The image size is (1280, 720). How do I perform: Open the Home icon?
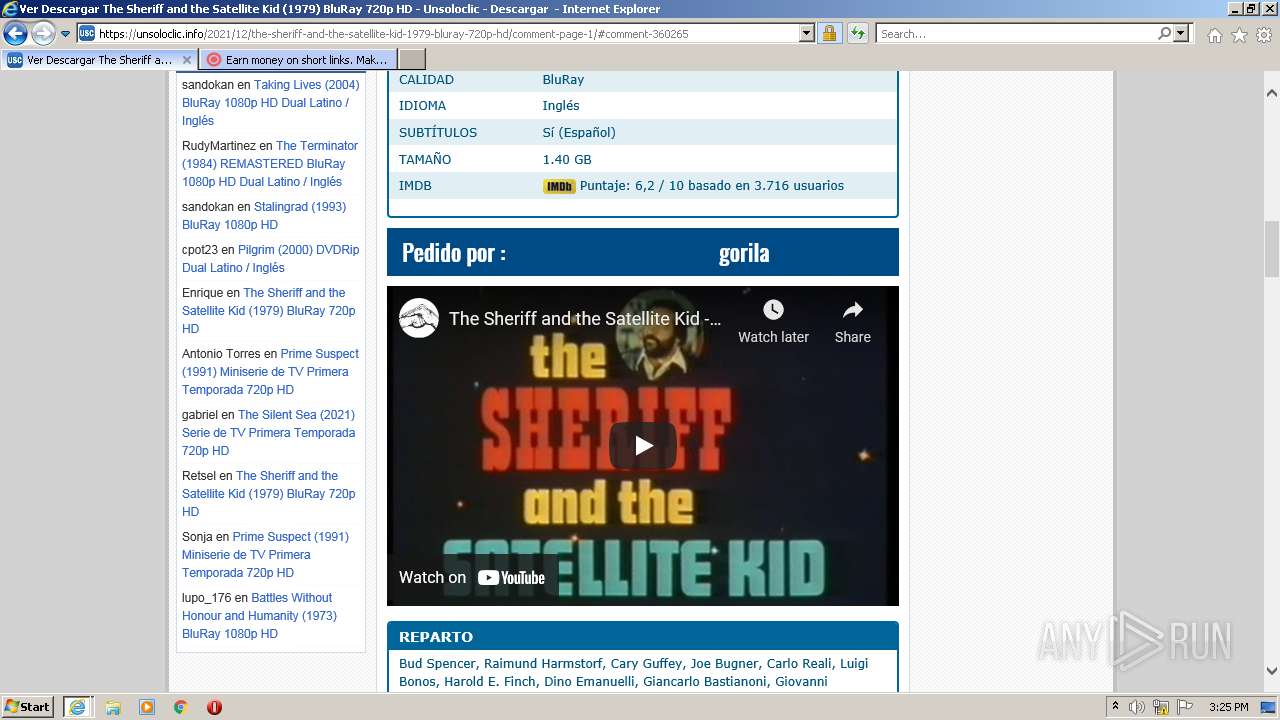click(1214, 35)
